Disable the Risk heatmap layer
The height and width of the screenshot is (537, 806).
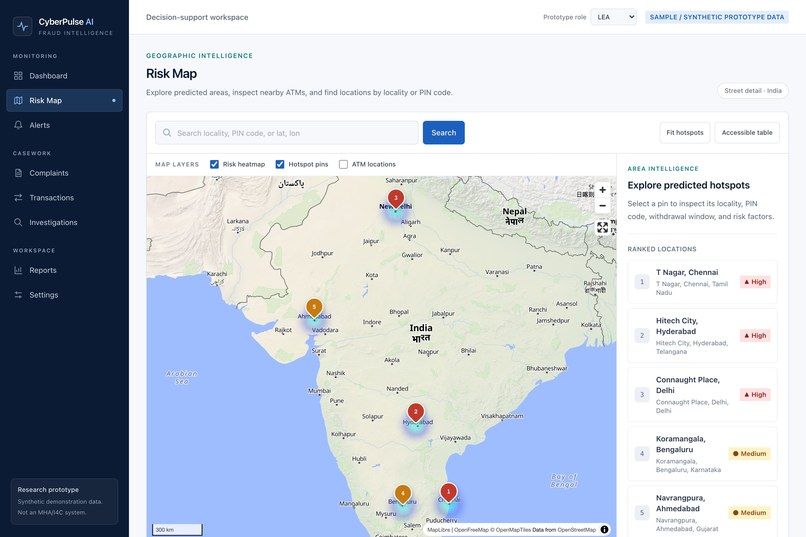214,164
